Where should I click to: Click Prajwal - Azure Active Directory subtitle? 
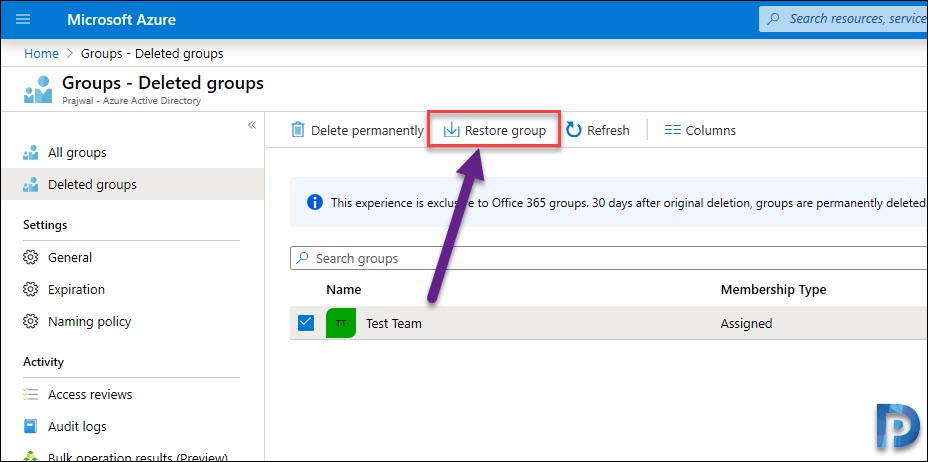(131, 101)
